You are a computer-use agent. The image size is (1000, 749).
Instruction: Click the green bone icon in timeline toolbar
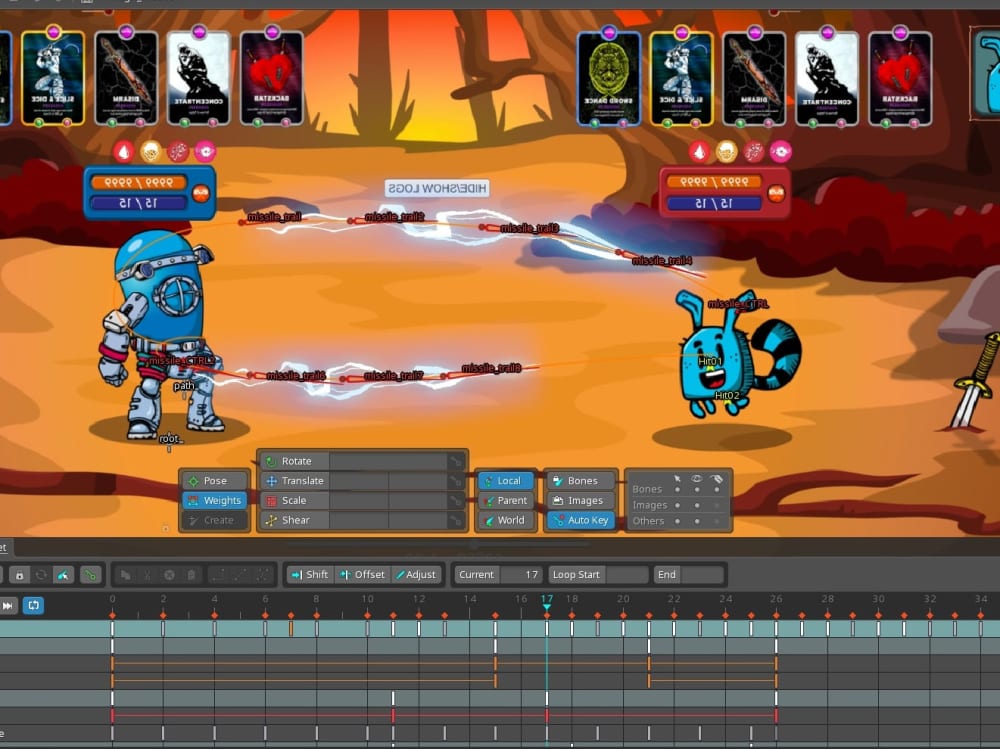[x=91, y=575]
